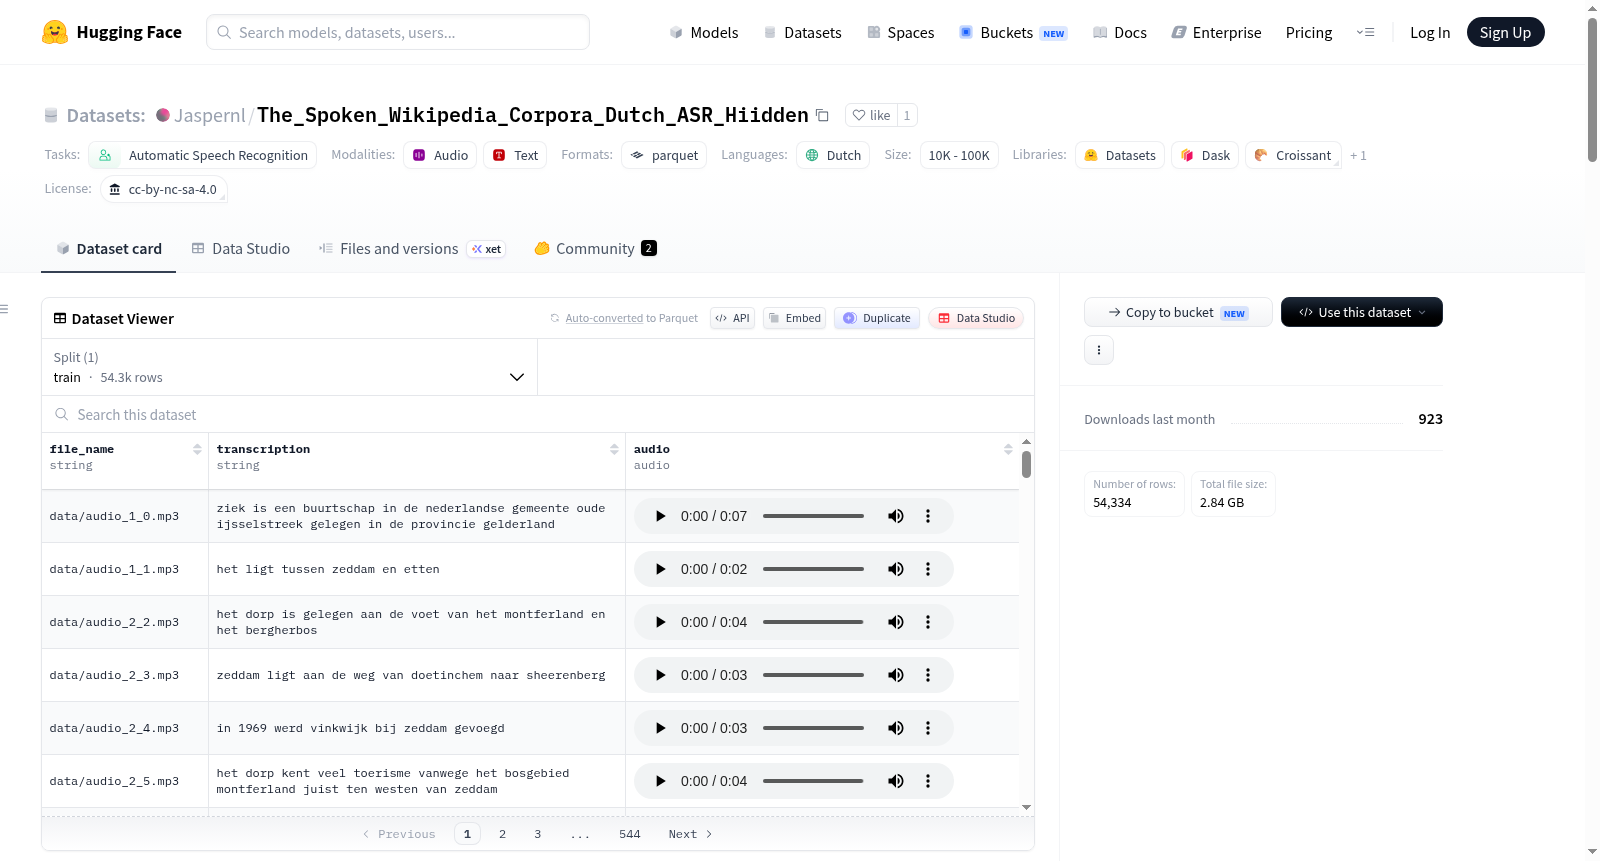The width and height of the screenshot is (1600, 861).
Task: Follow the Auto-converted to Parquet link
Action: pyautogui.click(x=604, y=318)
